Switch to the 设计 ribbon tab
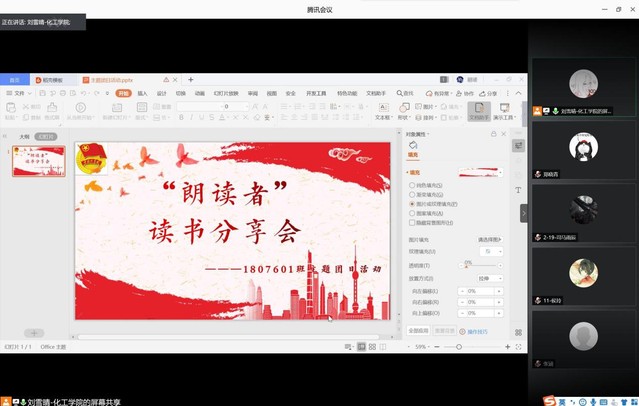 [161, 93]
